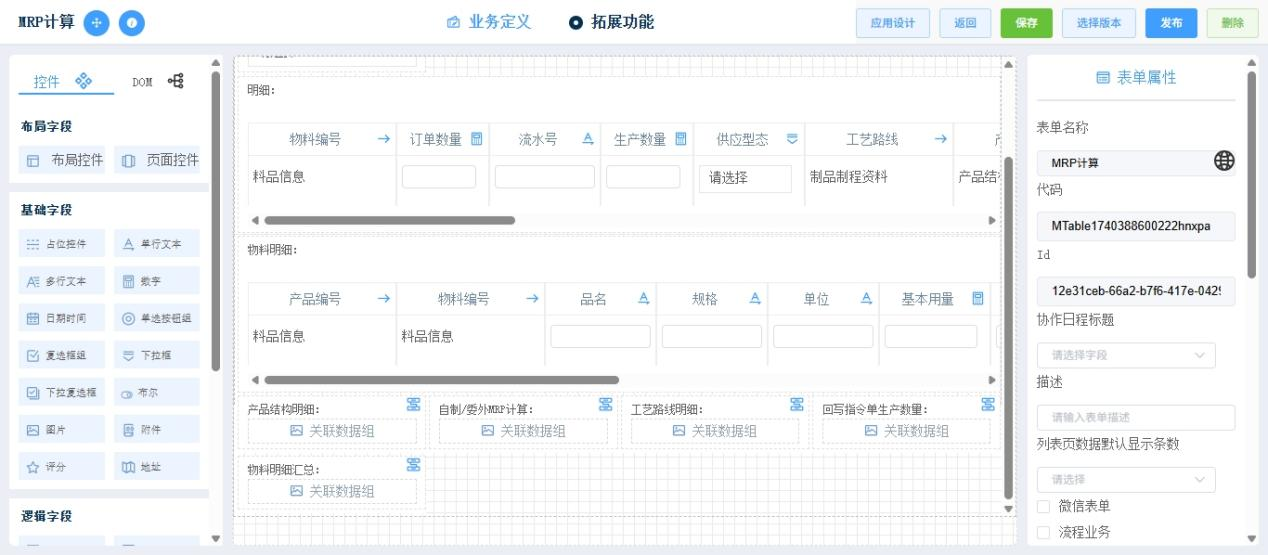Click the blue move icon beside MRP计算 title

point(96,22)
